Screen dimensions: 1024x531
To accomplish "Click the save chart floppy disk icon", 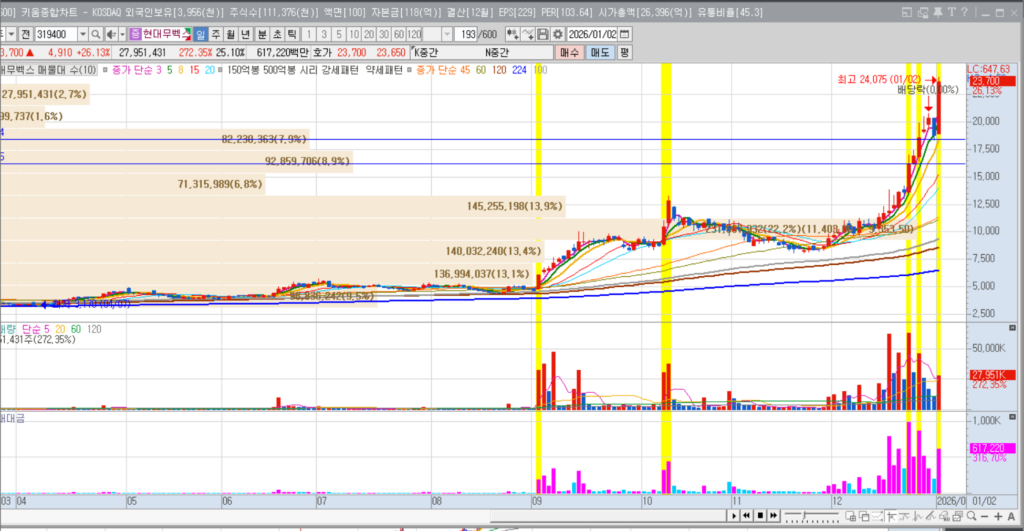I will click(543, 34).
